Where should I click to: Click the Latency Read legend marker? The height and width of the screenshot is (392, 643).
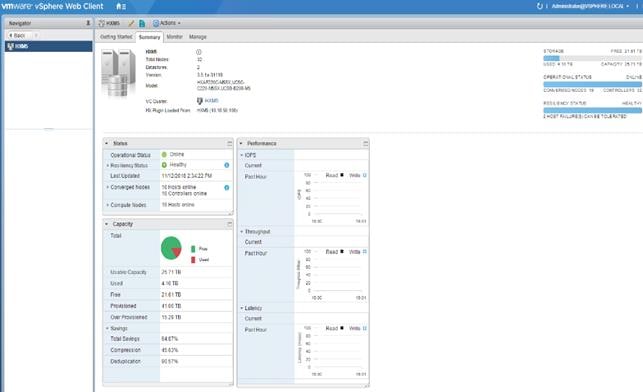coord(342,328)
